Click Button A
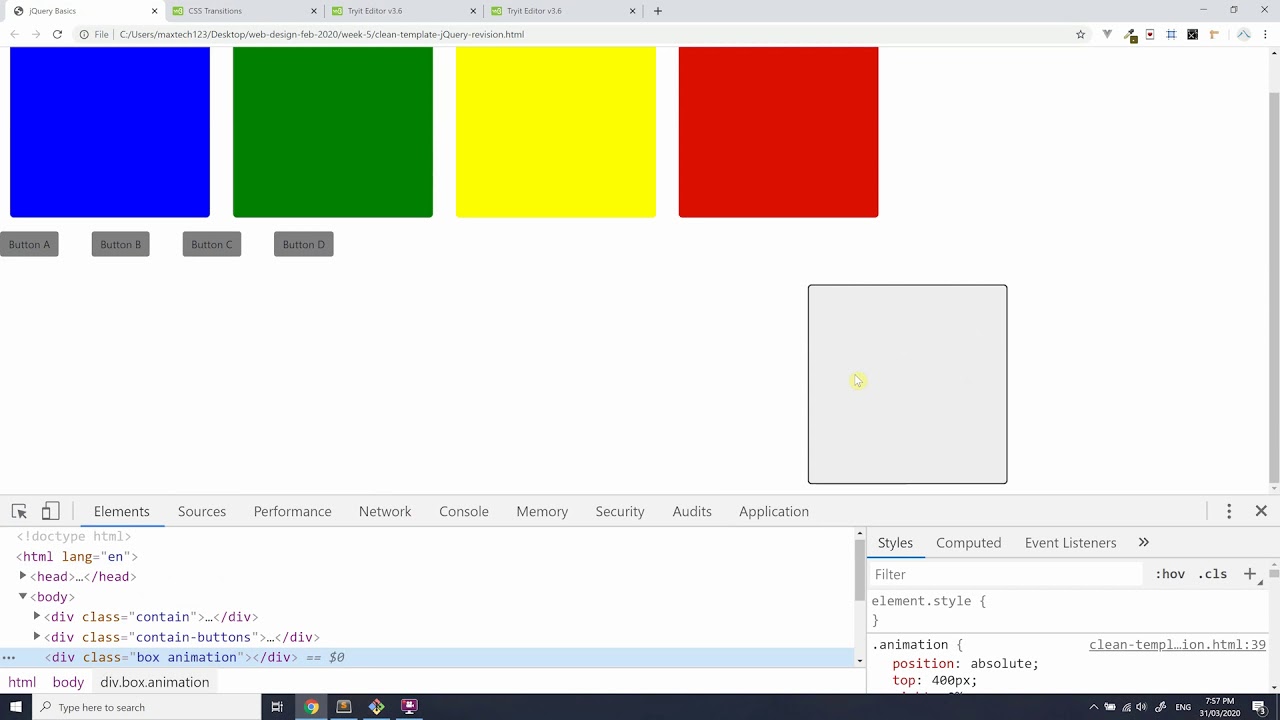This screenshot has height=720, width=1280. click(29, 244)
